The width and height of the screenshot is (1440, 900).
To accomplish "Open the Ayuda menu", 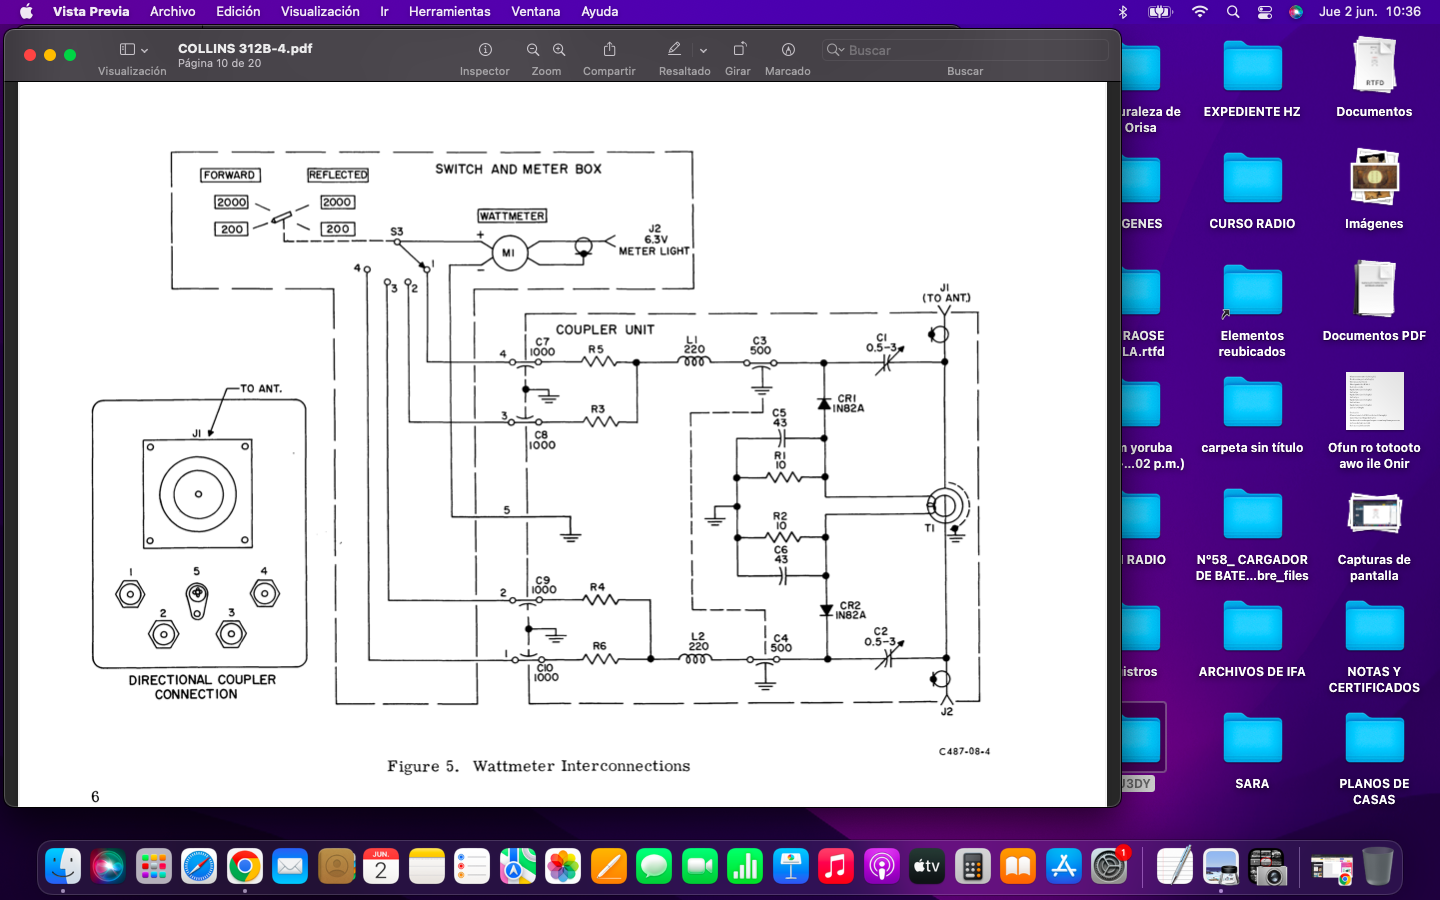I will coord(599,11).
